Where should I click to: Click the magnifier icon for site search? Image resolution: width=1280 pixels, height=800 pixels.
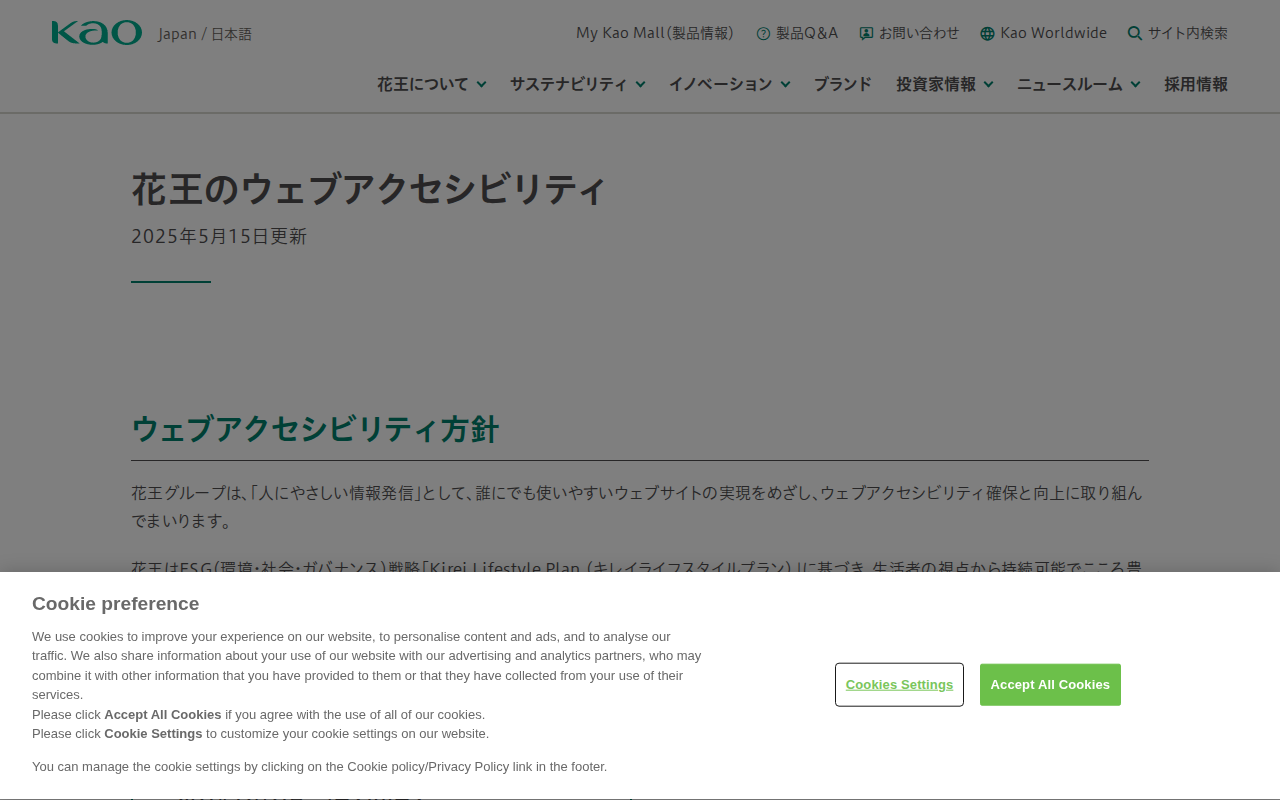click(x=1135, y=33)
